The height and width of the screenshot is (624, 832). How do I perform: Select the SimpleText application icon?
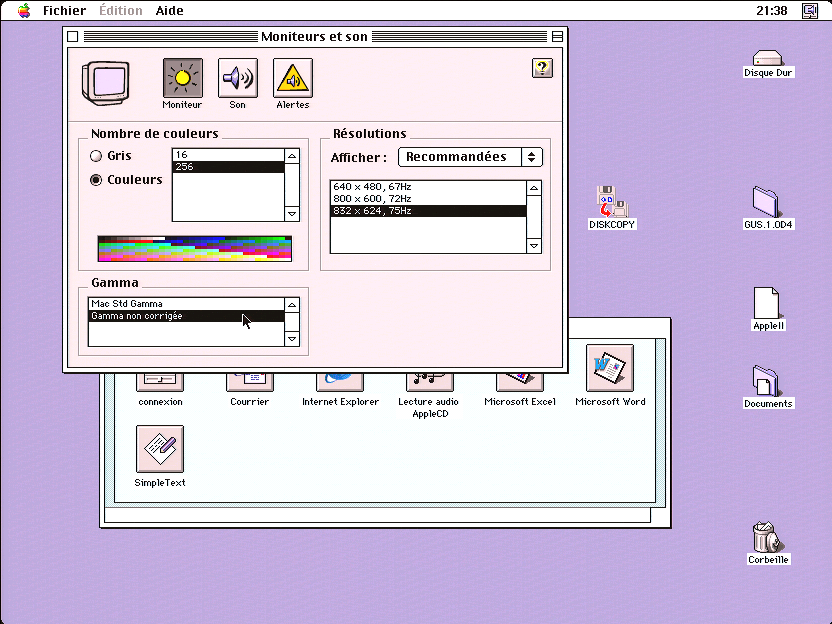[x=160, y=449]
